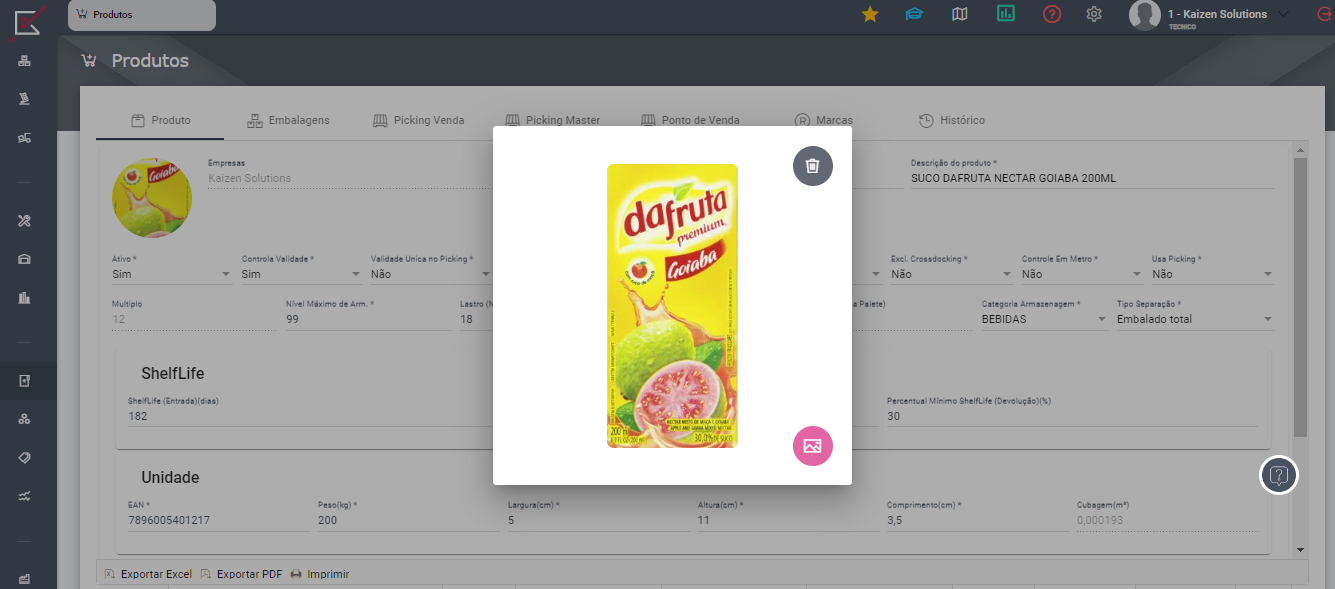Click the user avatar picture
This screenshot has height=589, width=1335.
point(1145,15)
